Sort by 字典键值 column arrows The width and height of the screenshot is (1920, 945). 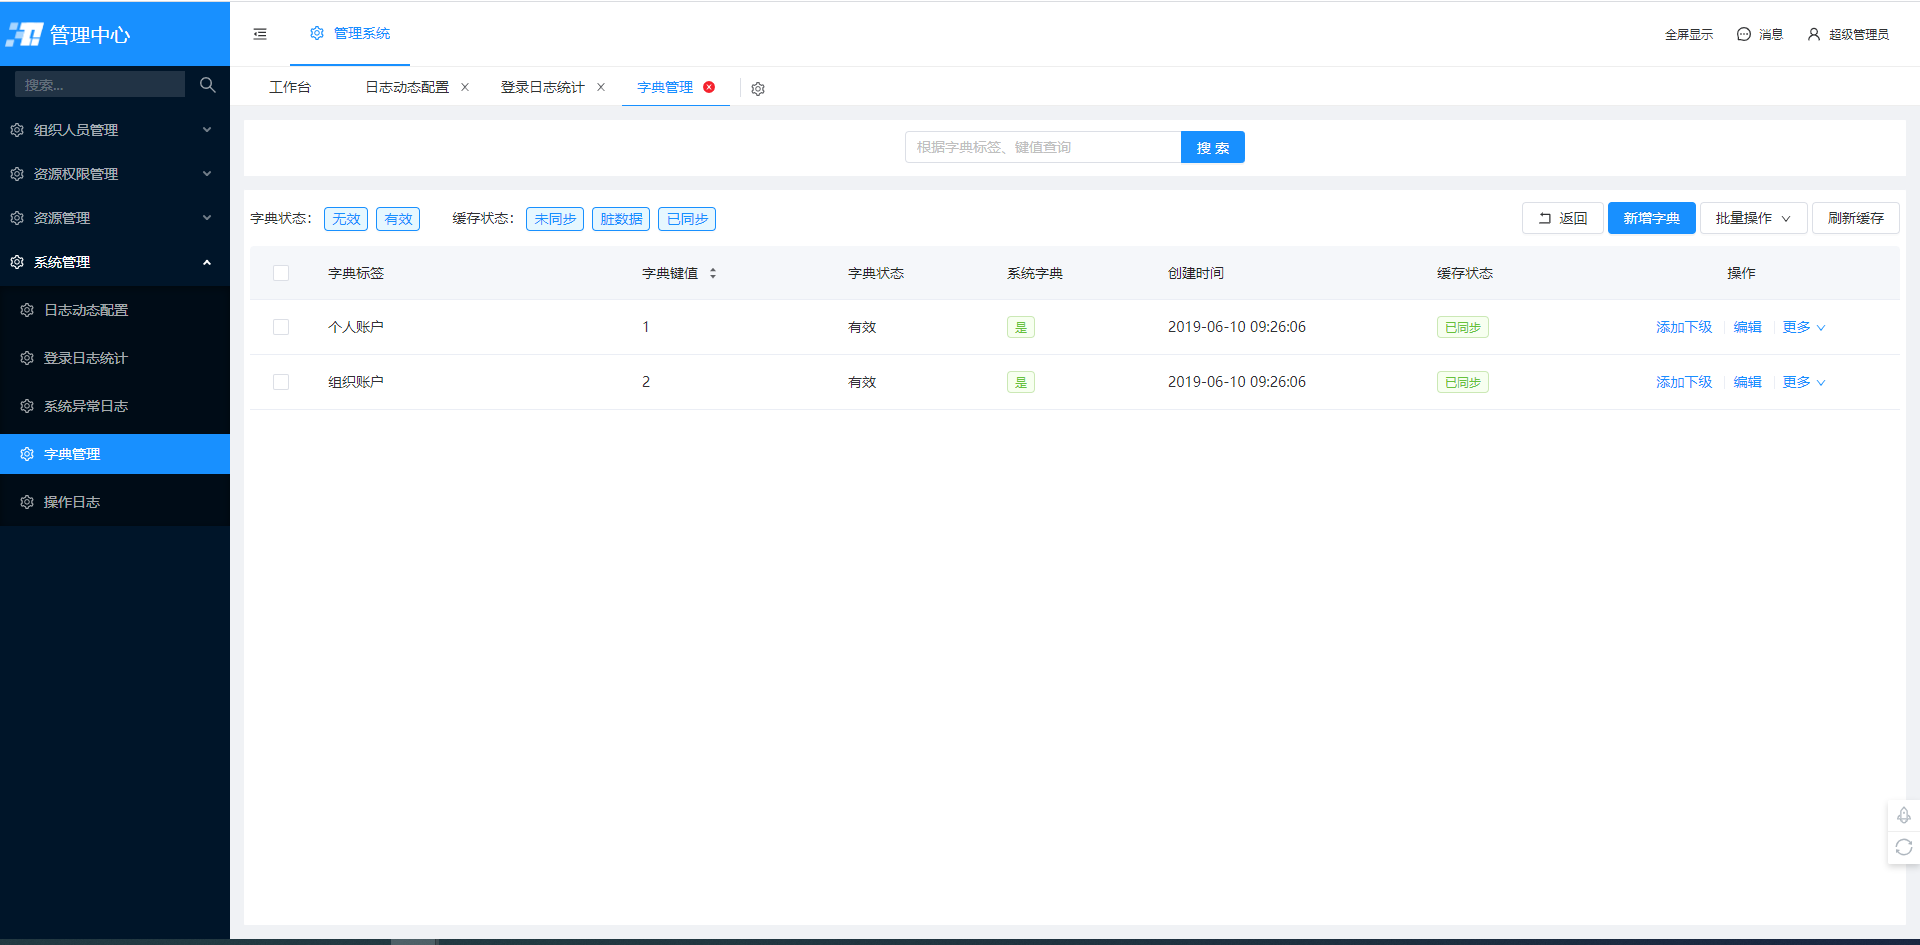coord(713,273)
